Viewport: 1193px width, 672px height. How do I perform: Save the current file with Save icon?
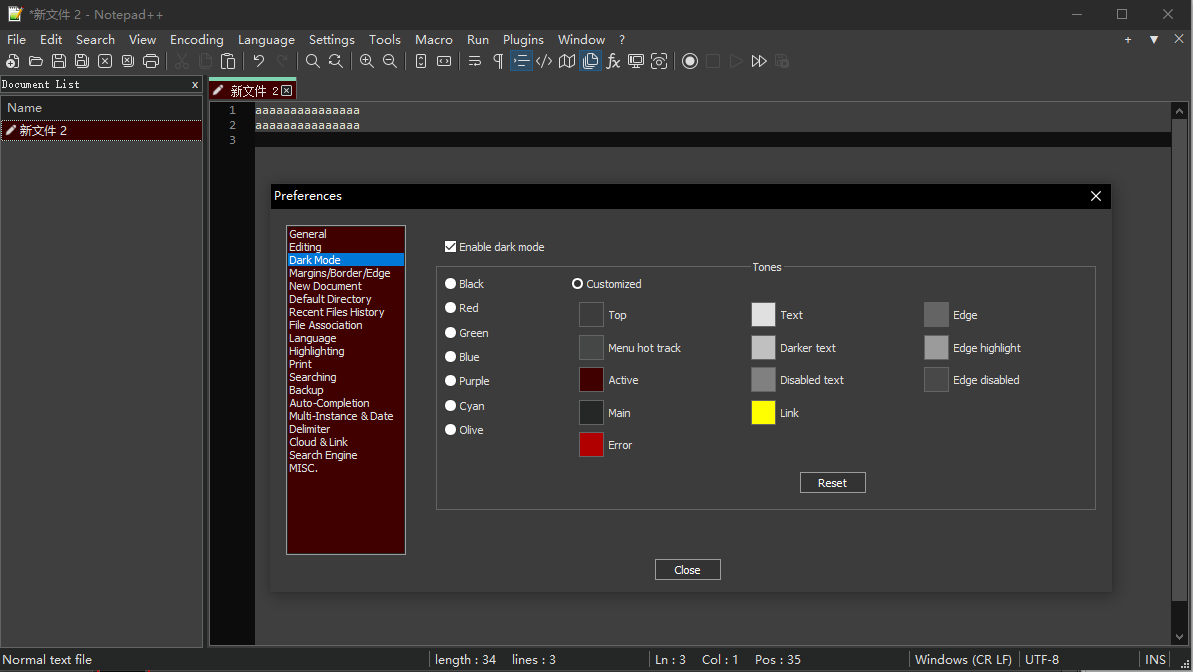pos(59,62)
